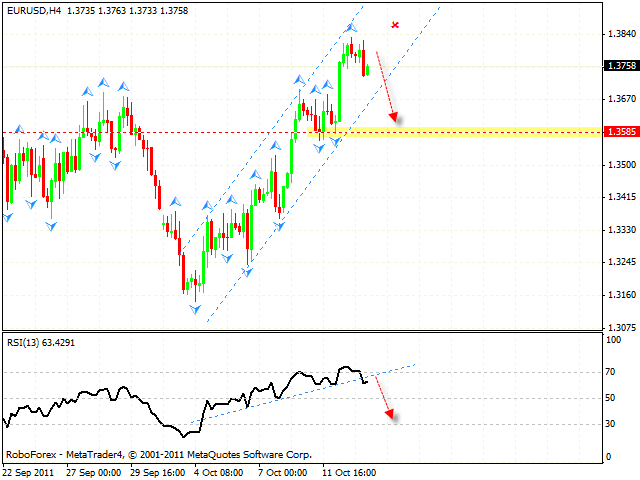The image size is (640, 480).
Task: Click the red X marker above the channel
Action: [396, 25]
